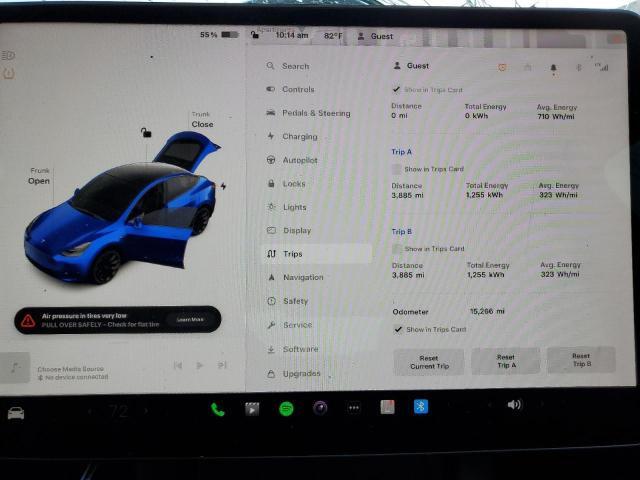Enable Show in Trips Card for Trip B
640x480 pixels.
tap(397, 249)
